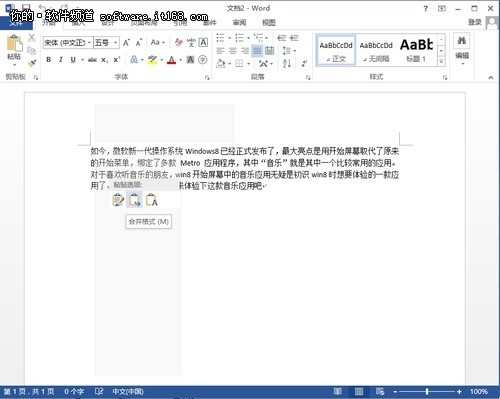Click the proofing check icon in status bar
The width and height of the screenshot is (500, 399).
(99, 391)
